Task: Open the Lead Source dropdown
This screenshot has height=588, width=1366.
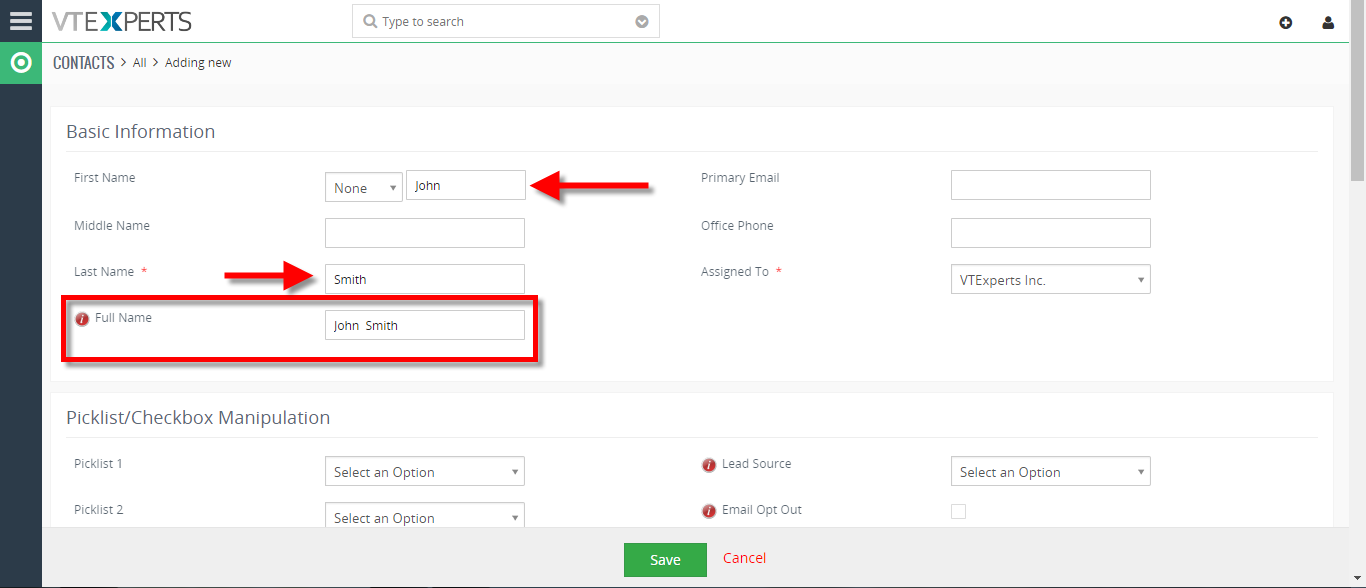Action: [x=1051, y=471]
